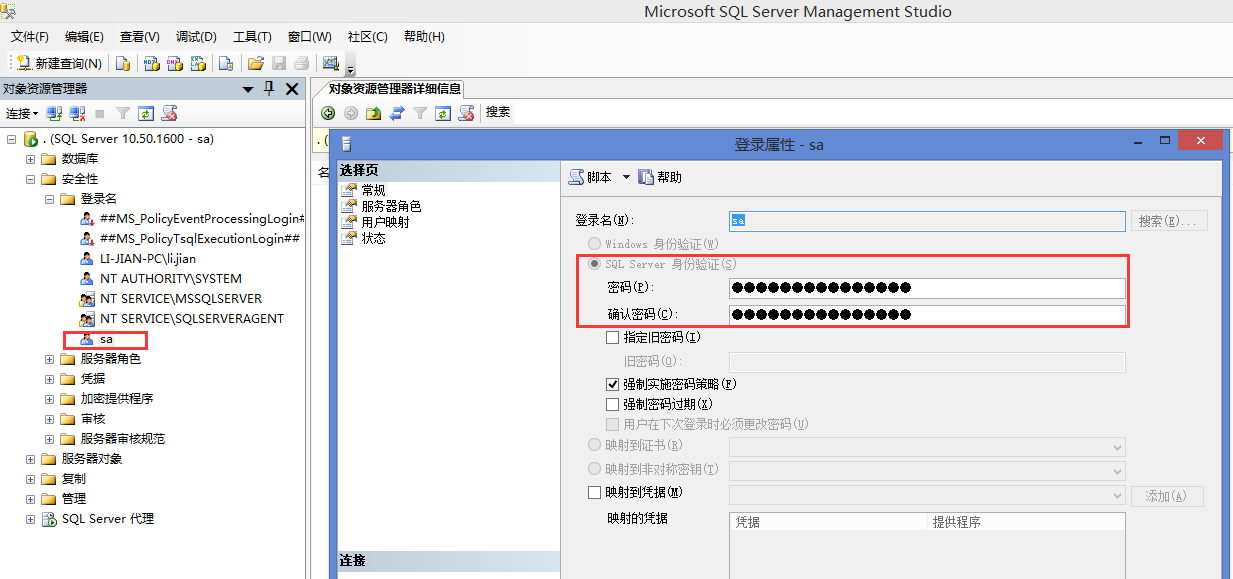Viewport: 1233px width, 579px height.
Task: Click the Disconnect server icon in Object Explorer
Action: (x=76, y=114)
